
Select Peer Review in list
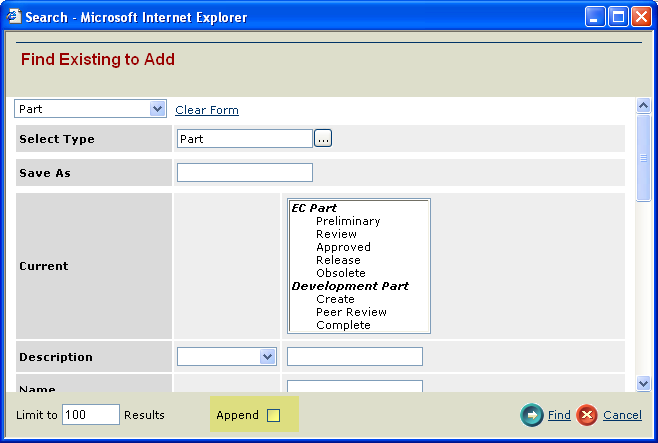coord(351,312)
